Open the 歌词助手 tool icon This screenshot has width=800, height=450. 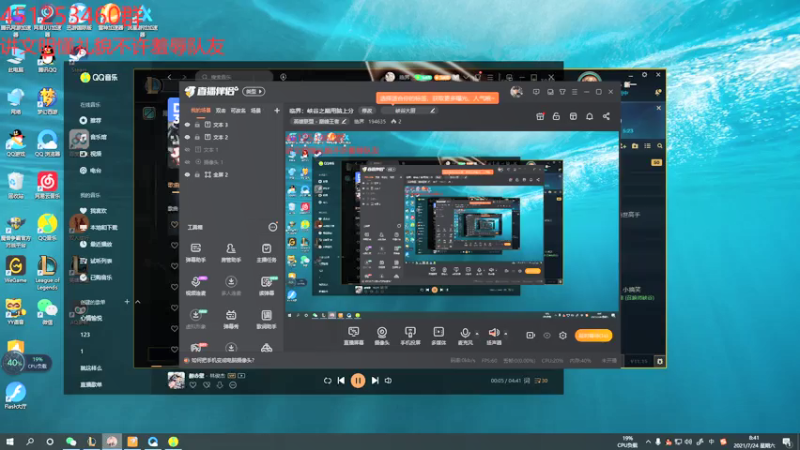266,319
